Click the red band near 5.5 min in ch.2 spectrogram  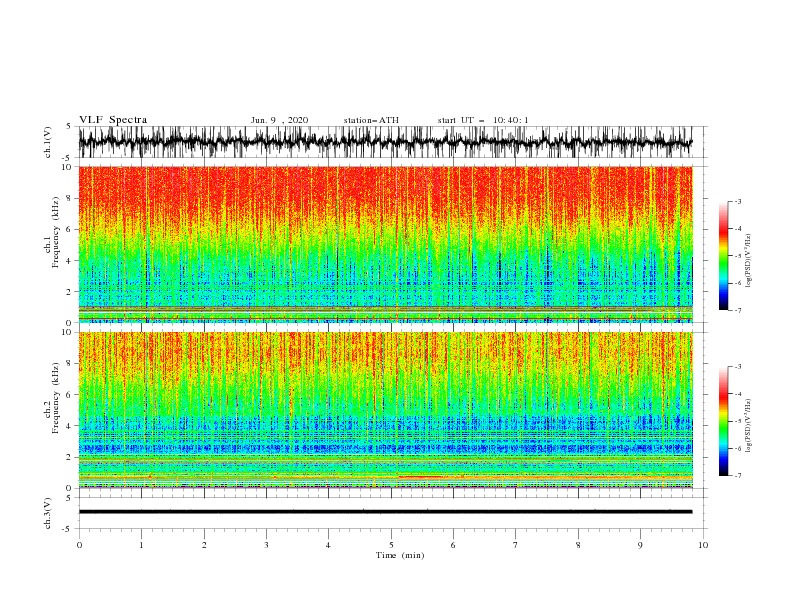[420, 477]
